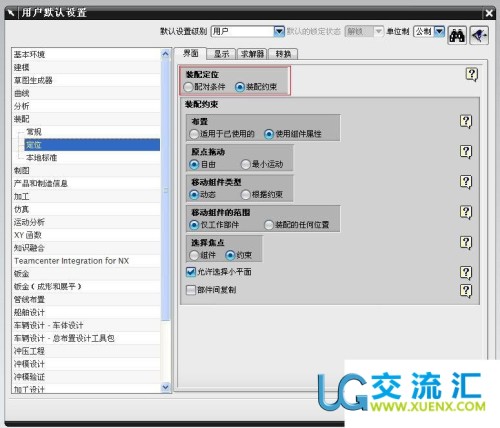
Task: Select Teamcenter Integration for NX entry
Action: [x=72, y=261]
